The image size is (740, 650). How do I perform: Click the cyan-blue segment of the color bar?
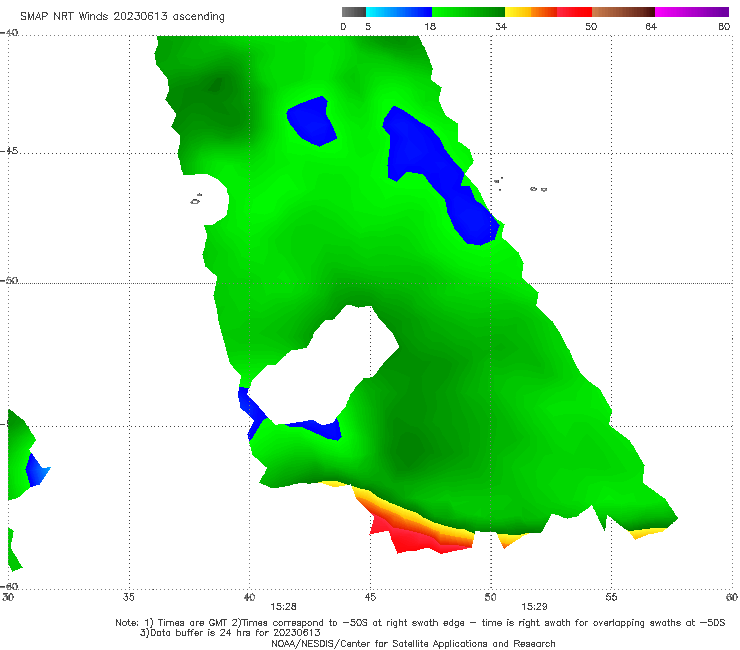tap(399, 12)
